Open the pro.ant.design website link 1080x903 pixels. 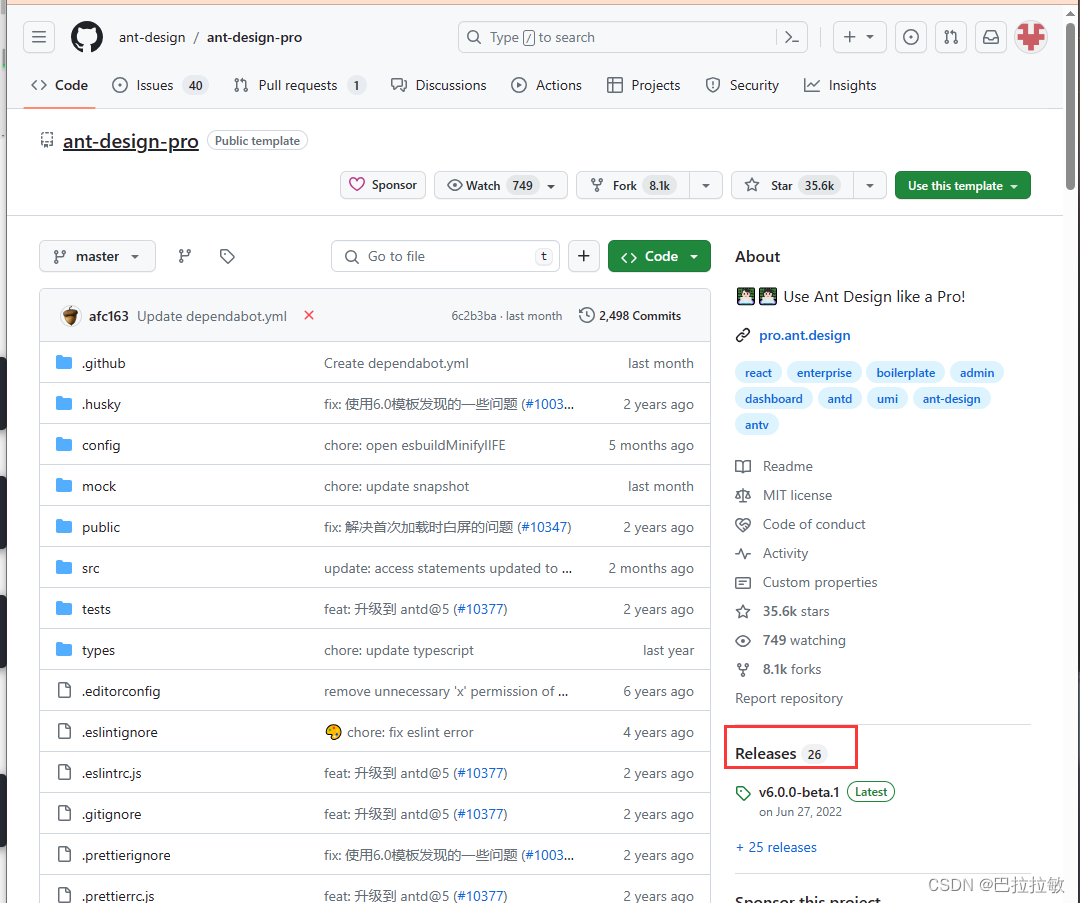pos(804,335)
